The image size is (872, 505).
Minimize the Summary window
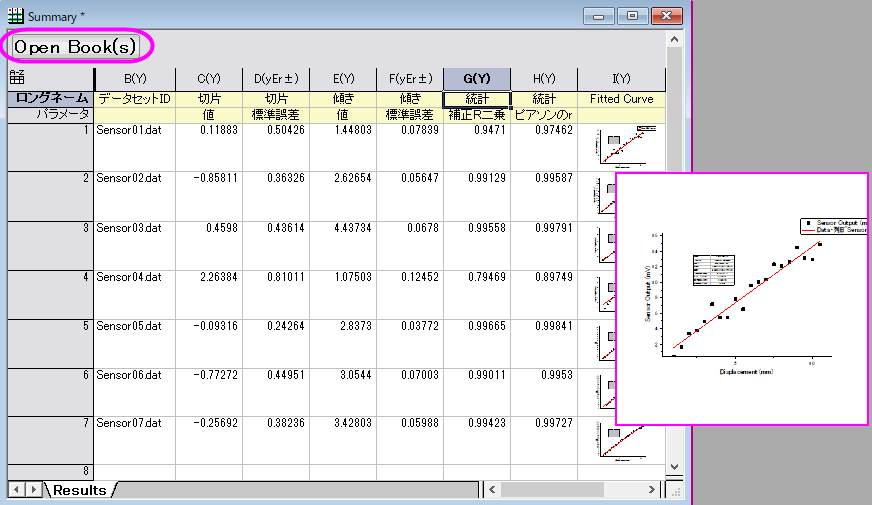tap(598, 16)
